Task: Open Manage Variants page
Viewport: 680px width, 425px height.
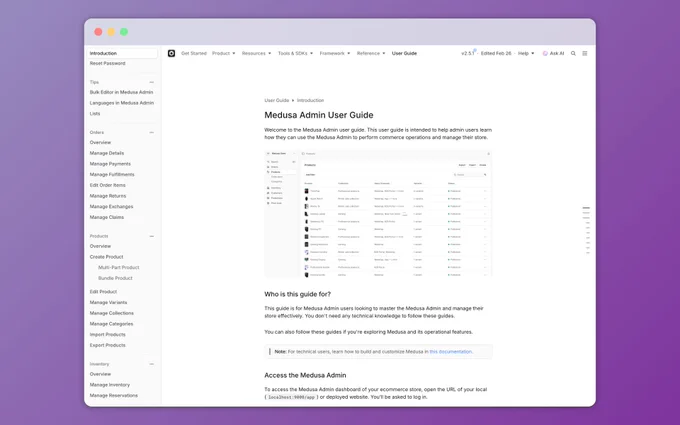Action: (x=108, y=303)
